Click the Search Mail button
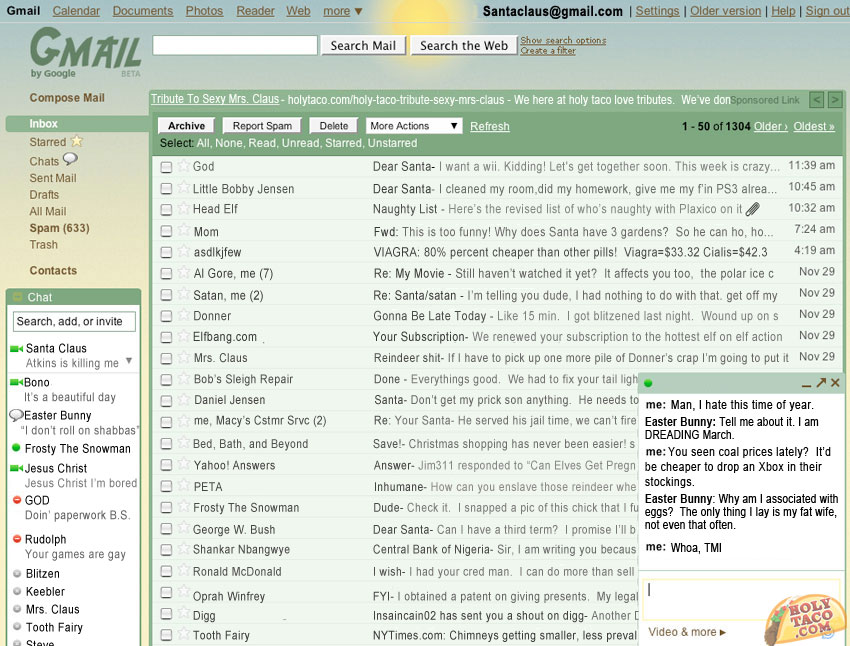The image size is (850, 646). (x=363, y=46)
